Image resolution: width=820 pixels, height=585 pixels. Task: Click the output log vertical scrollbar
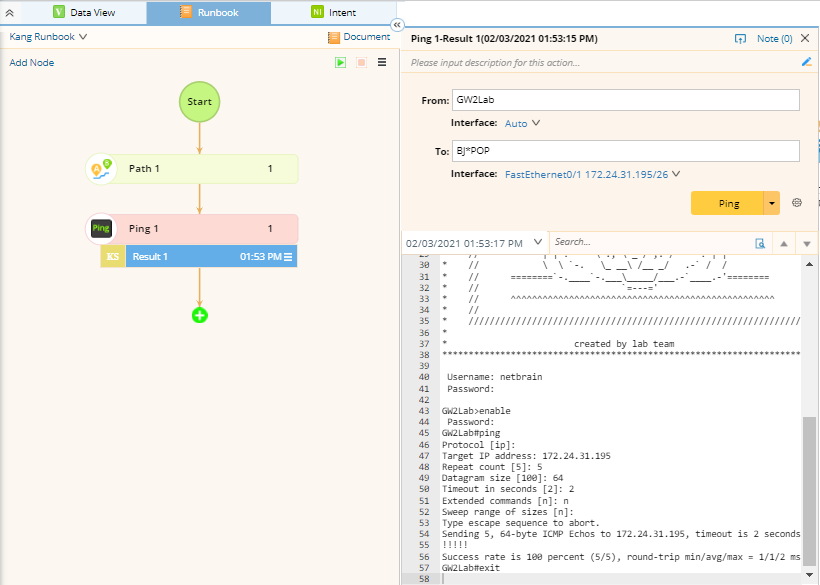[x=809, y=490]
